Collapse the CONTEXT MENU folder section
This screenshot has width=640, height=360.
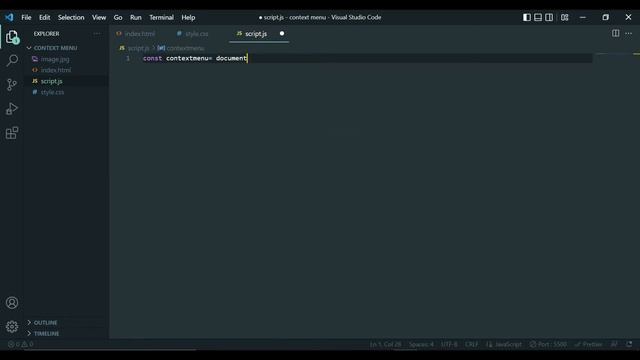[x=55, y=48]
